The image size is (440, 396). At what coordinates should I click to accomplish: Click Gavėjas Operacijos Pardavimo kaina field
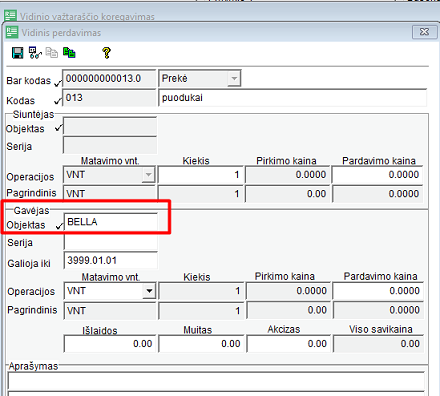(x=378, y=291)
